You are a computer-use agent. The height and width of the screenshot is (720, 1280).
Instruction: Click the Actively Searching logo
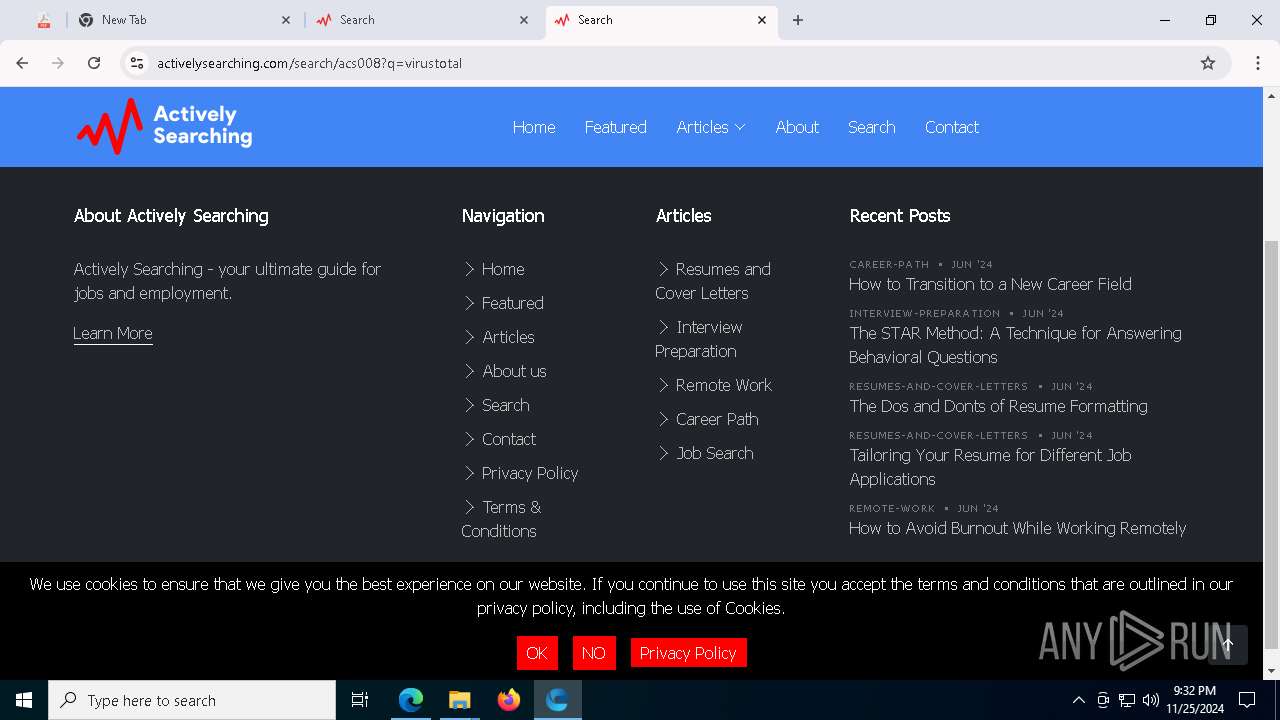point(164,126)
